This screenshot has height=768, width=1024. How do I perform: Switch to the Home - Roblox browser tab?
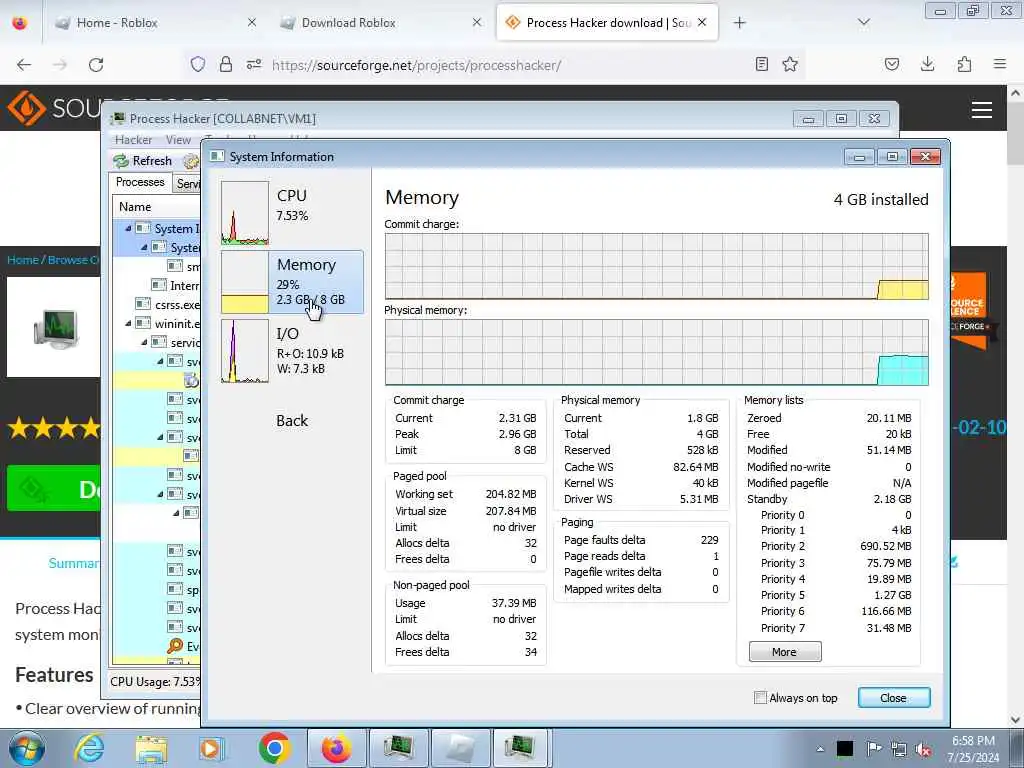coord(155,23)
